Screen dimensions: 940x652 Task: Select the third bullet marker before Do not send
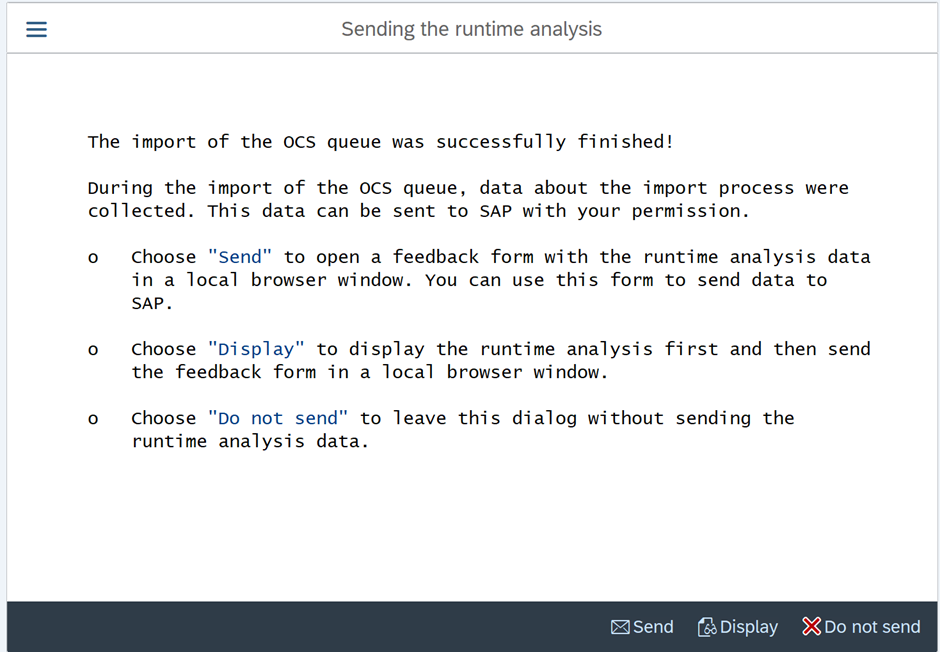click(93, 419)
